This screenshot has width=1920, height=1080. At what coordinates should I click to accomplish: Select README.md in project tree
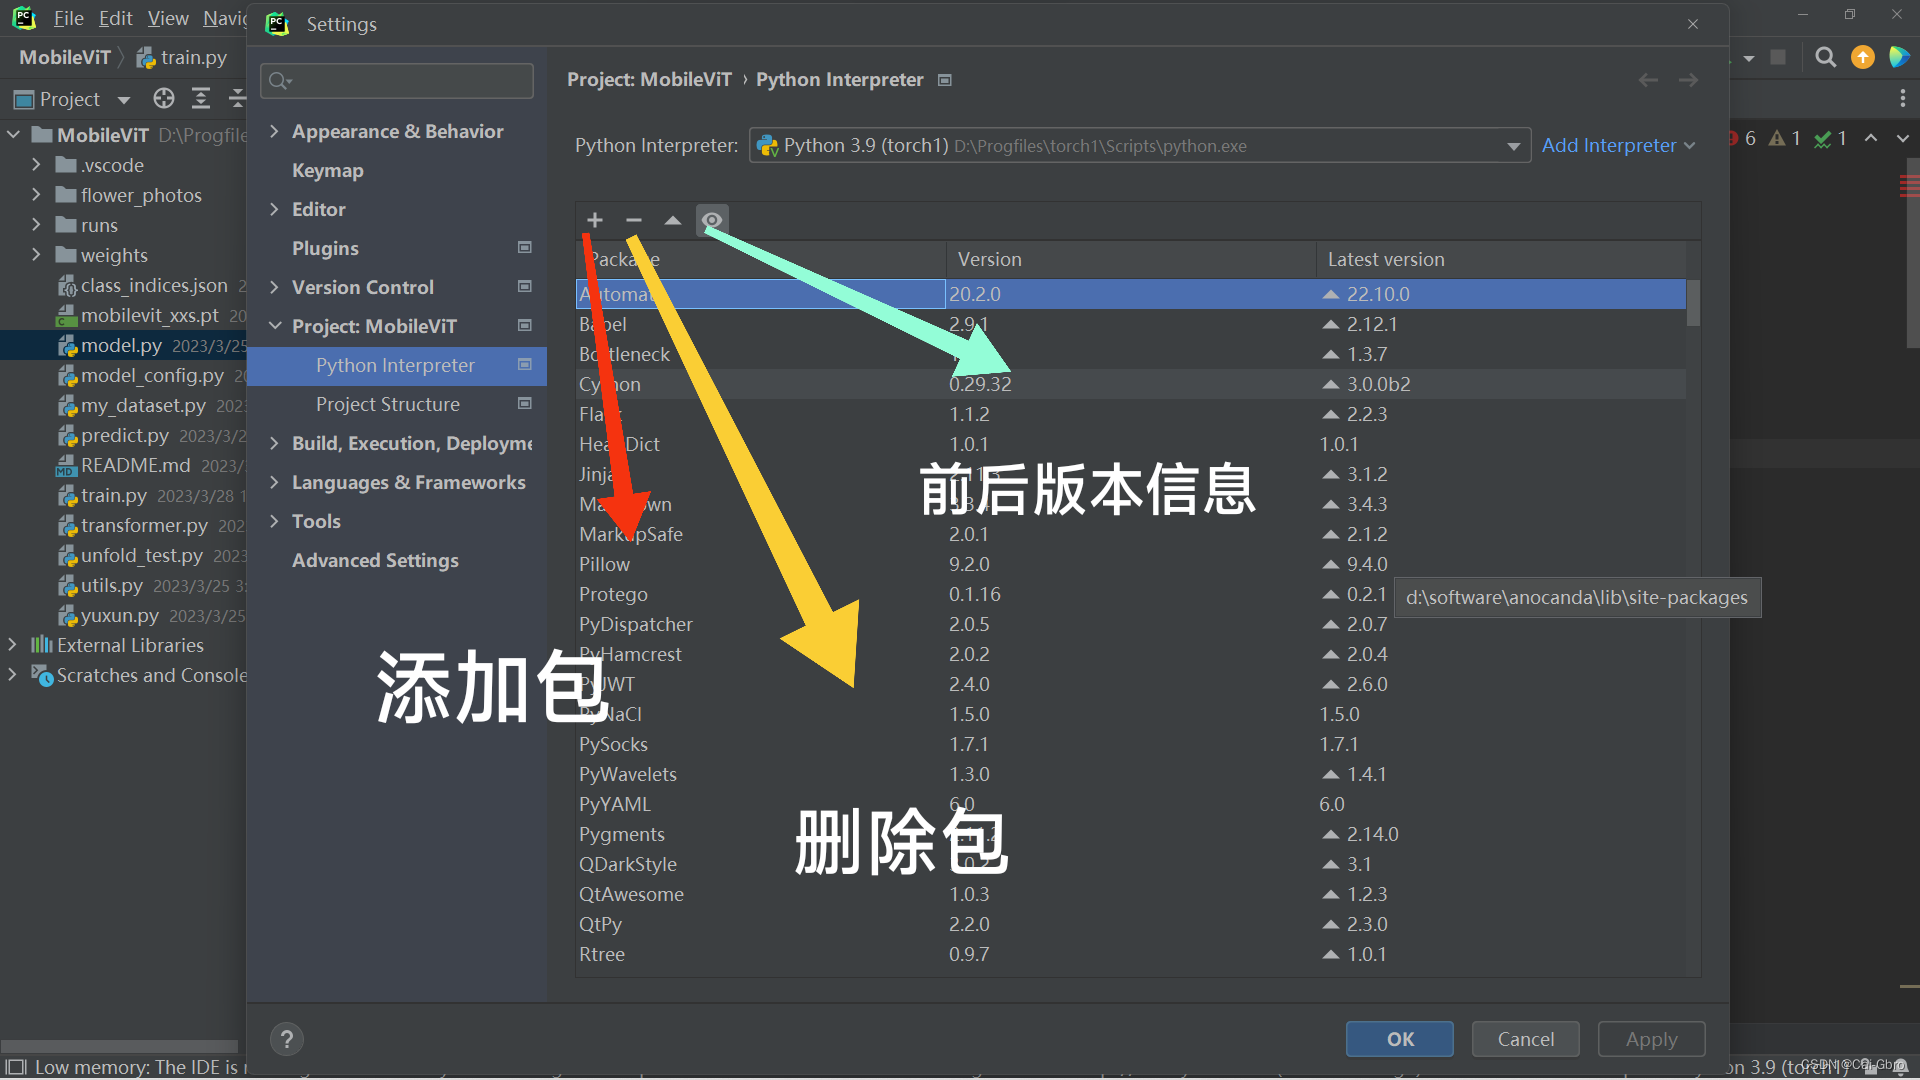point(135,465)
